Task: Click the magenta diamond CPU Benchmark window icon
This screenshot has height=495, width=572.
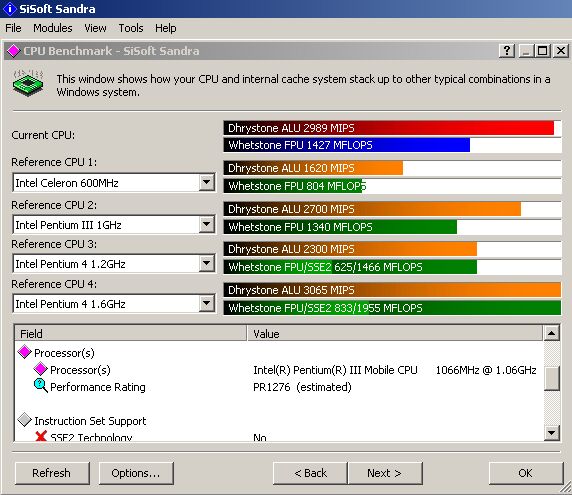Action: coord(13,51)
